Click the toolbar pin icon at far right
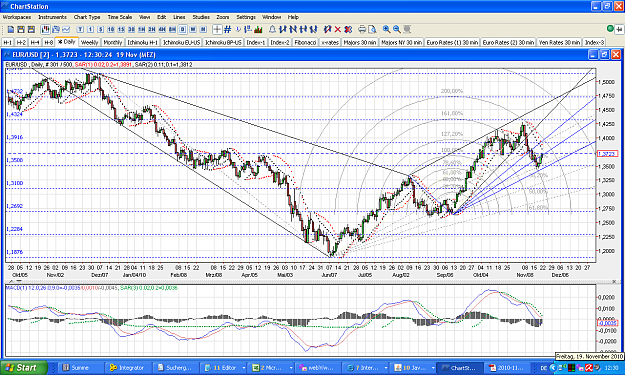 click(619, 29)
